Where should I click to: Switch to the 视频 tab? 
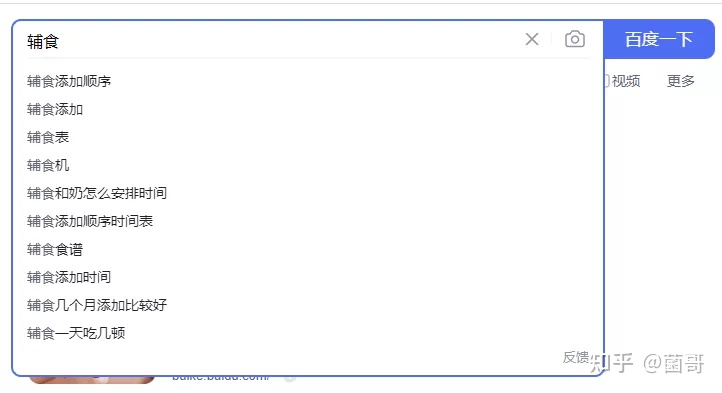click(626, 81)
